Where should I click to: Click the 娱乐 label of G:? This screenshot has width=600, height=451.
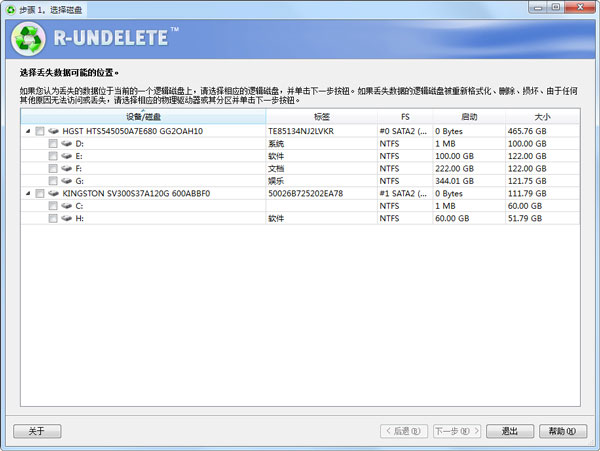pos(276,181)
